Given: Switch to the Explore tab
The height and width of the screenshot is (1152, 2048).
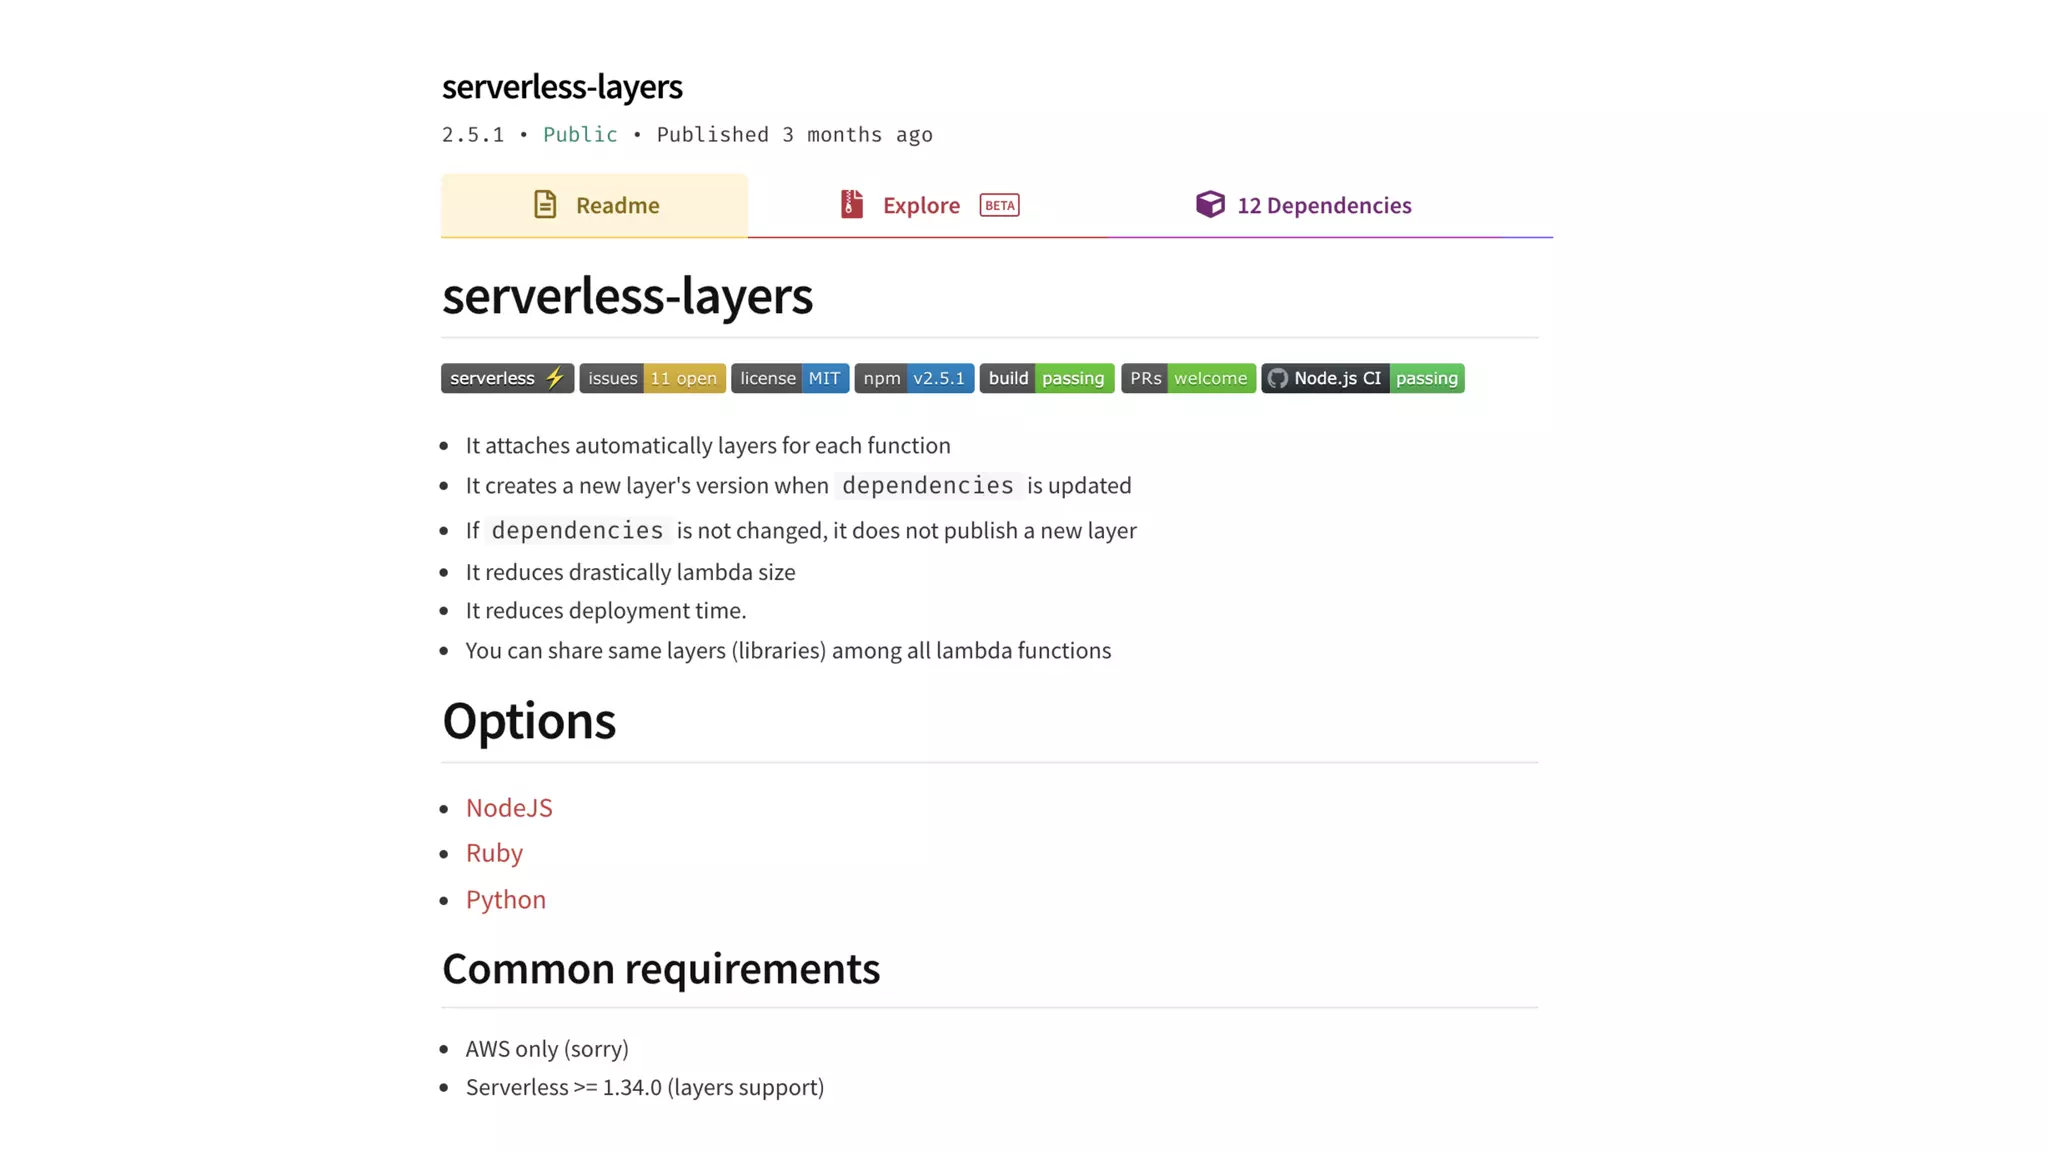Looking at the screenshot, I should pos(930,205).
